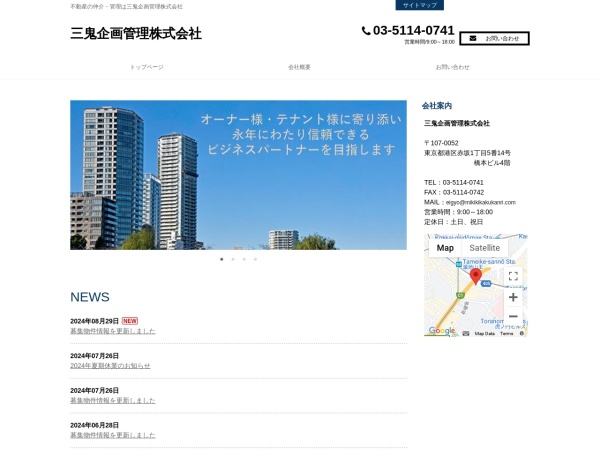
Task: Click the 三鬼企画管理株式会社 site title
Action: tap(136, 33)
